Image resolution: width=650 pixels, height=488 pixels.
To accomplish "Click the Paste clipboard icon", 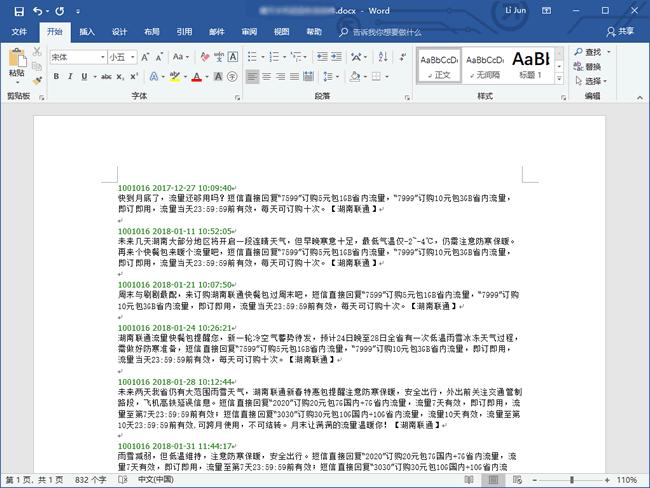I will [x=17, y=57].
